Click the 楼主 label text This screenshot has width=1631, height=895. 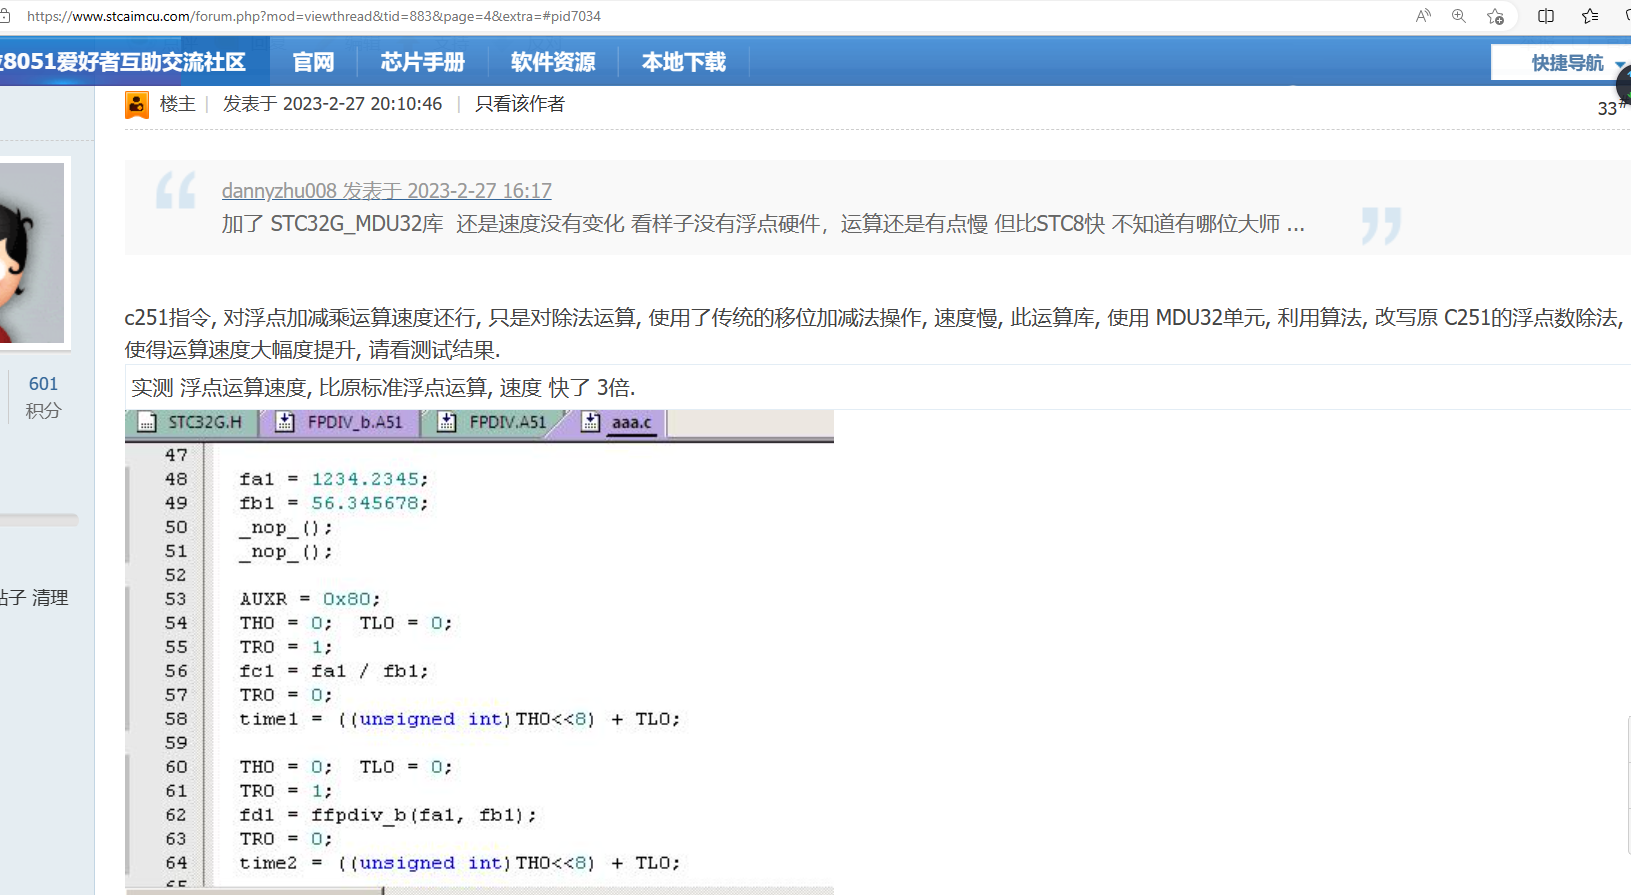pos(178,104)
